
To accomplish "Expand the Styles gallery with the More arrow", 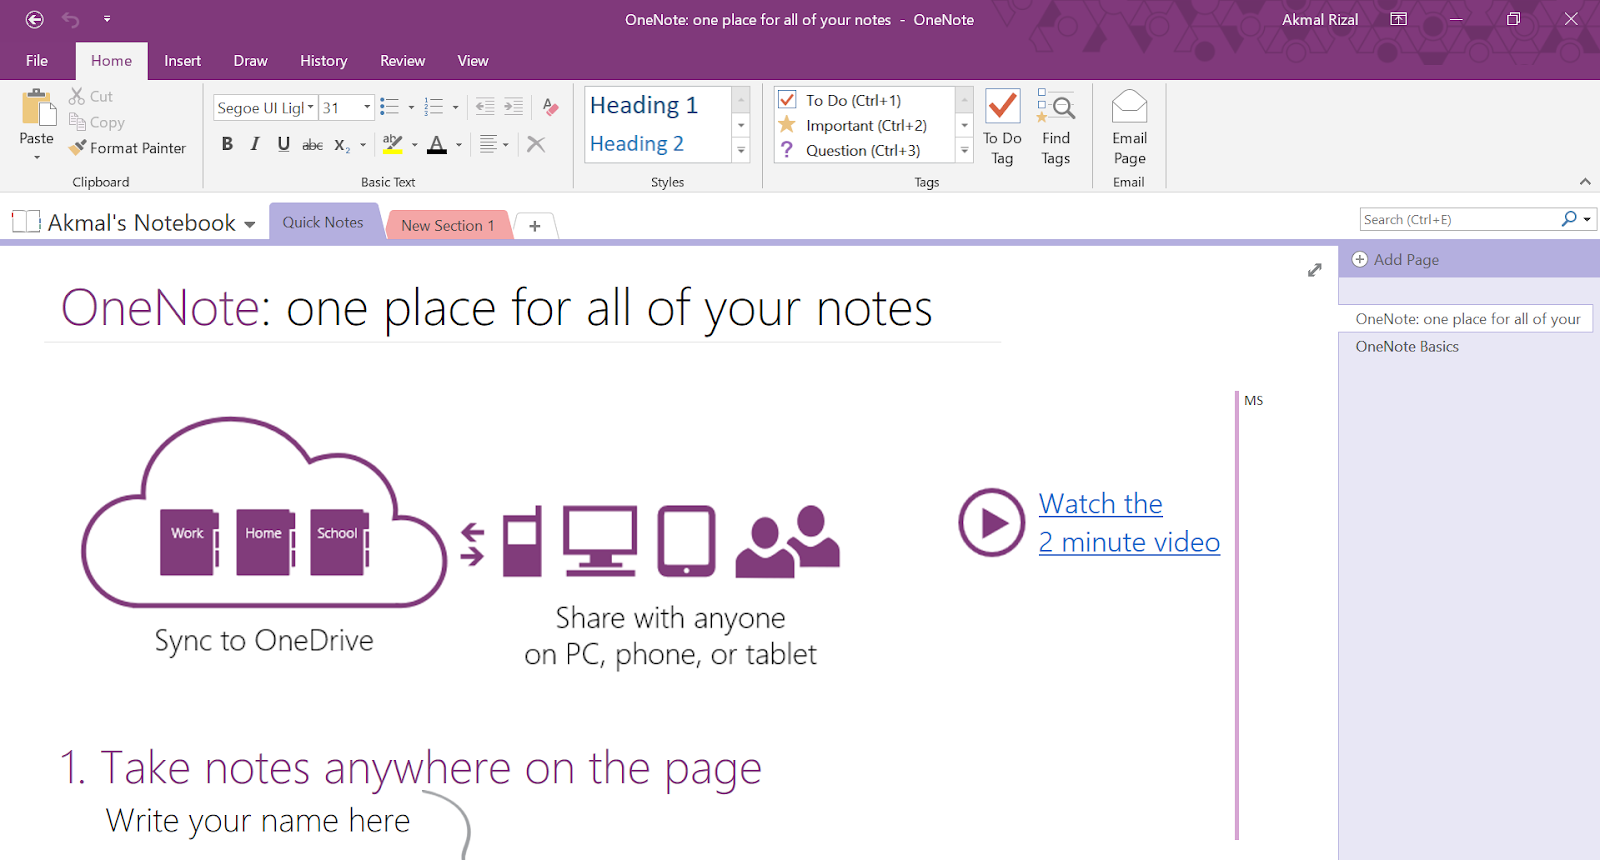I will [741, 150].
